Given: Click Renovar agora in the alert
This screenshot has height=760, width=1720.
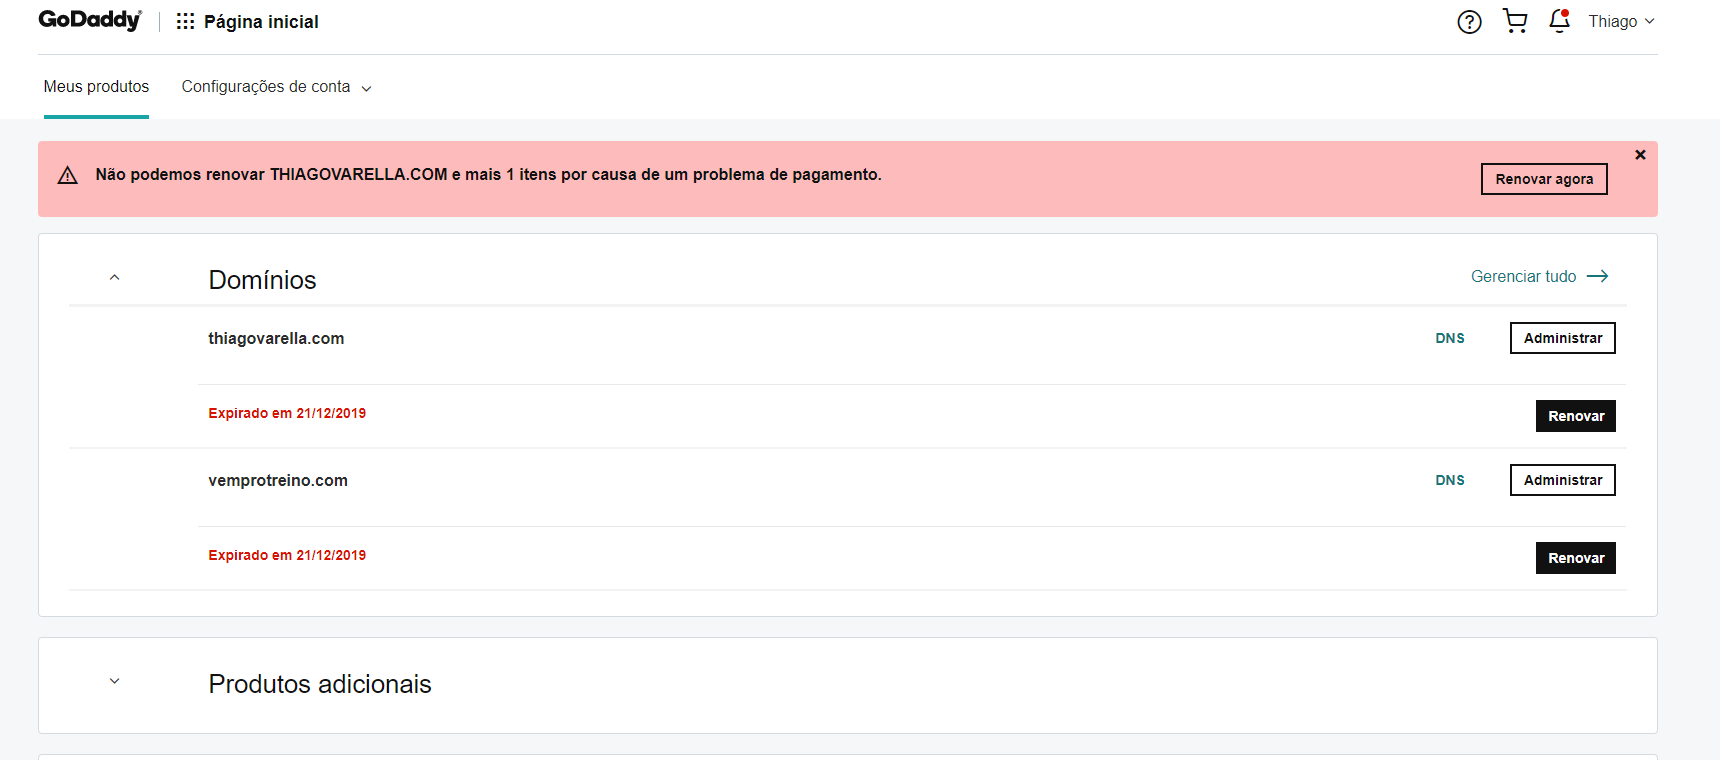Looking at the screenshot, I should 1544,179.
